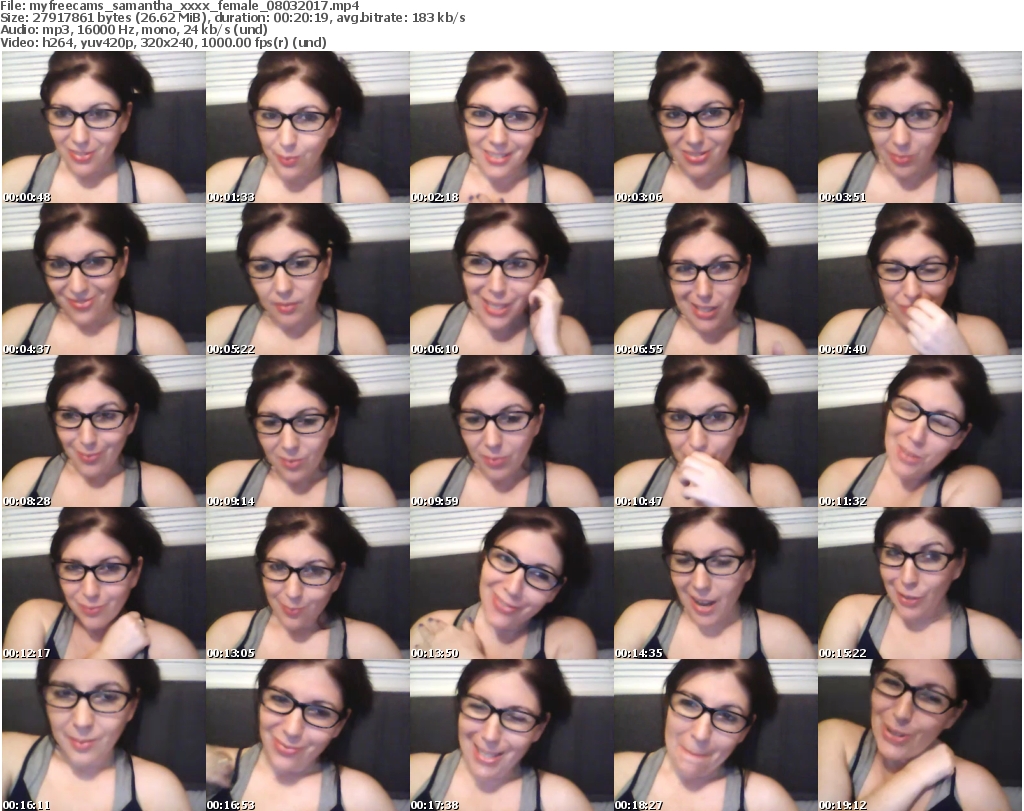Select the thumbnail stamped 00:03:51
1024x811 pixels.
click(x=920, y=127)
